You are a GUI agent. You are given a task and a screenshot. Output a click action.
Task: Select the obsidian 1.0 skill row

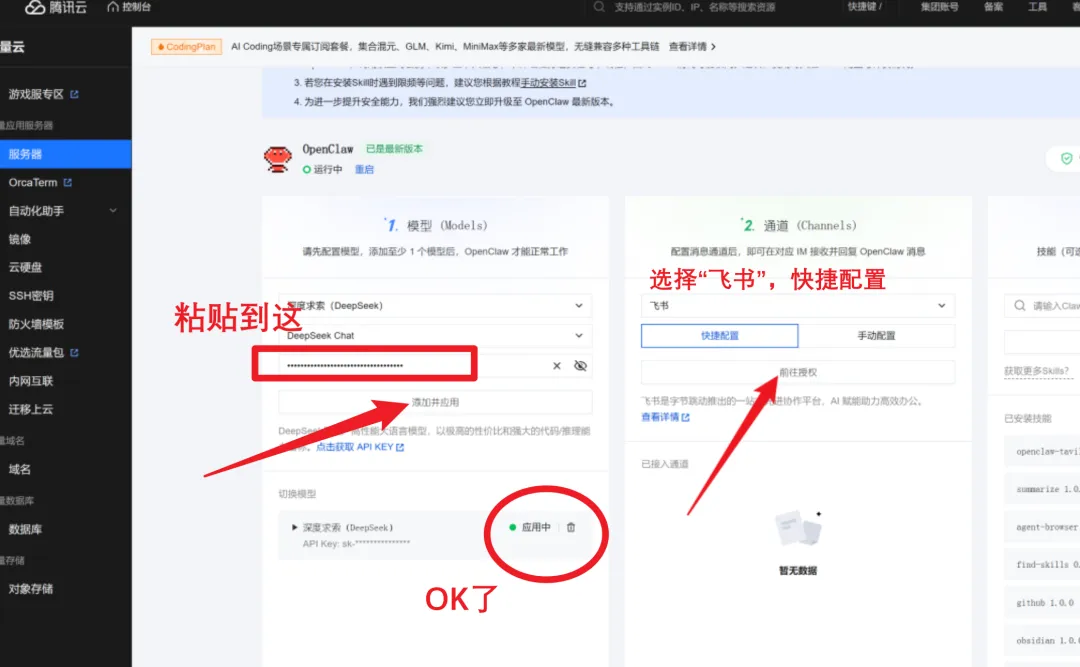[1042, 640]
